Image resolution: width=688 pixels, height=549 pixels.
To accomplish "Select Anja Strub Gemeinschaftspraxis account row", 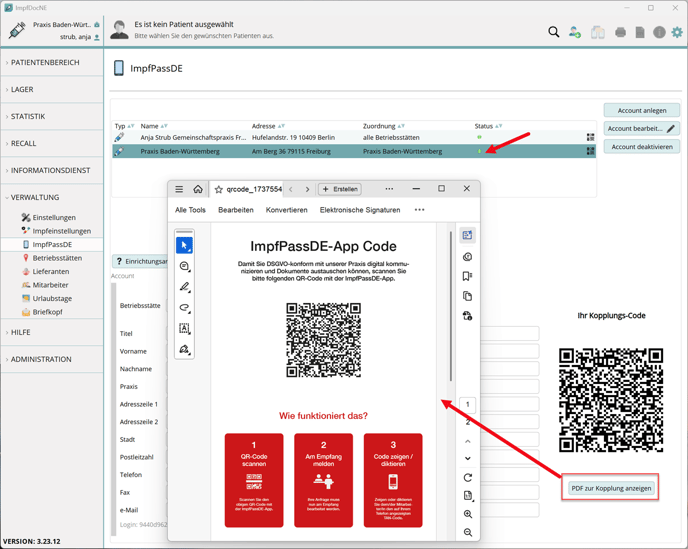I will 354,137.
